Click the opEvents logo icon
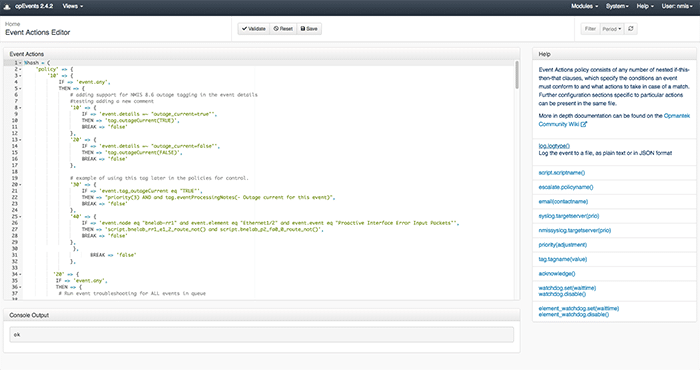Viewport: 700px width, 370px height. coord(7,6)
